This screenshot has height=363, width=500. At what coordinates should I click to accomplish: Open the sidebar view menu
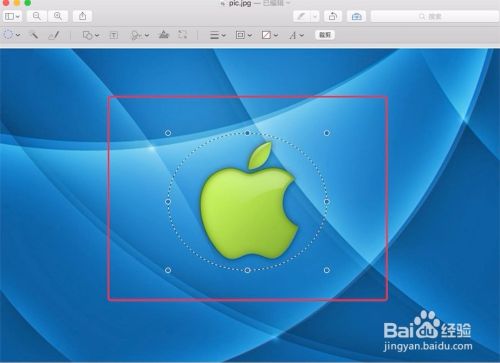[13, 16]
